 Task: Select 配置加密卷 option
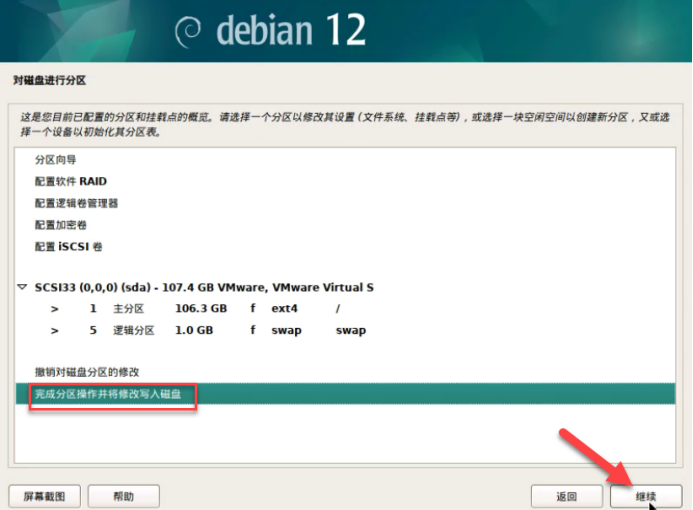[x=62, y=225]
